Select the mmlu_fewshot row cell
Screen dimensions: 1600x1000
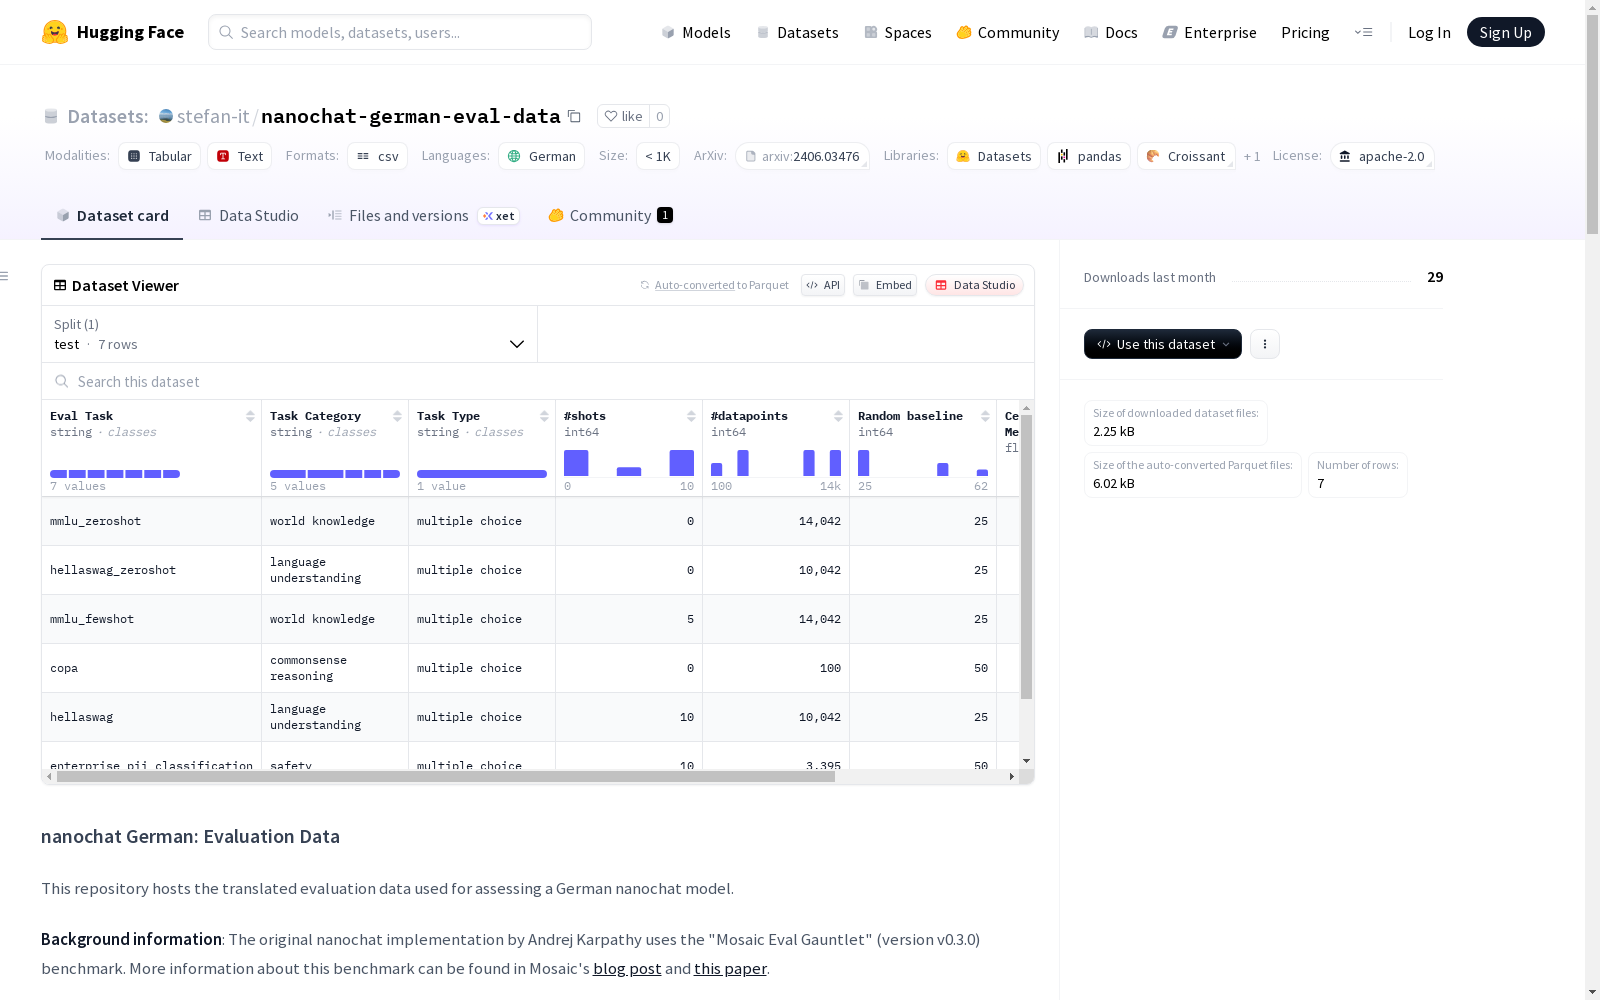[x=152, y=619]
